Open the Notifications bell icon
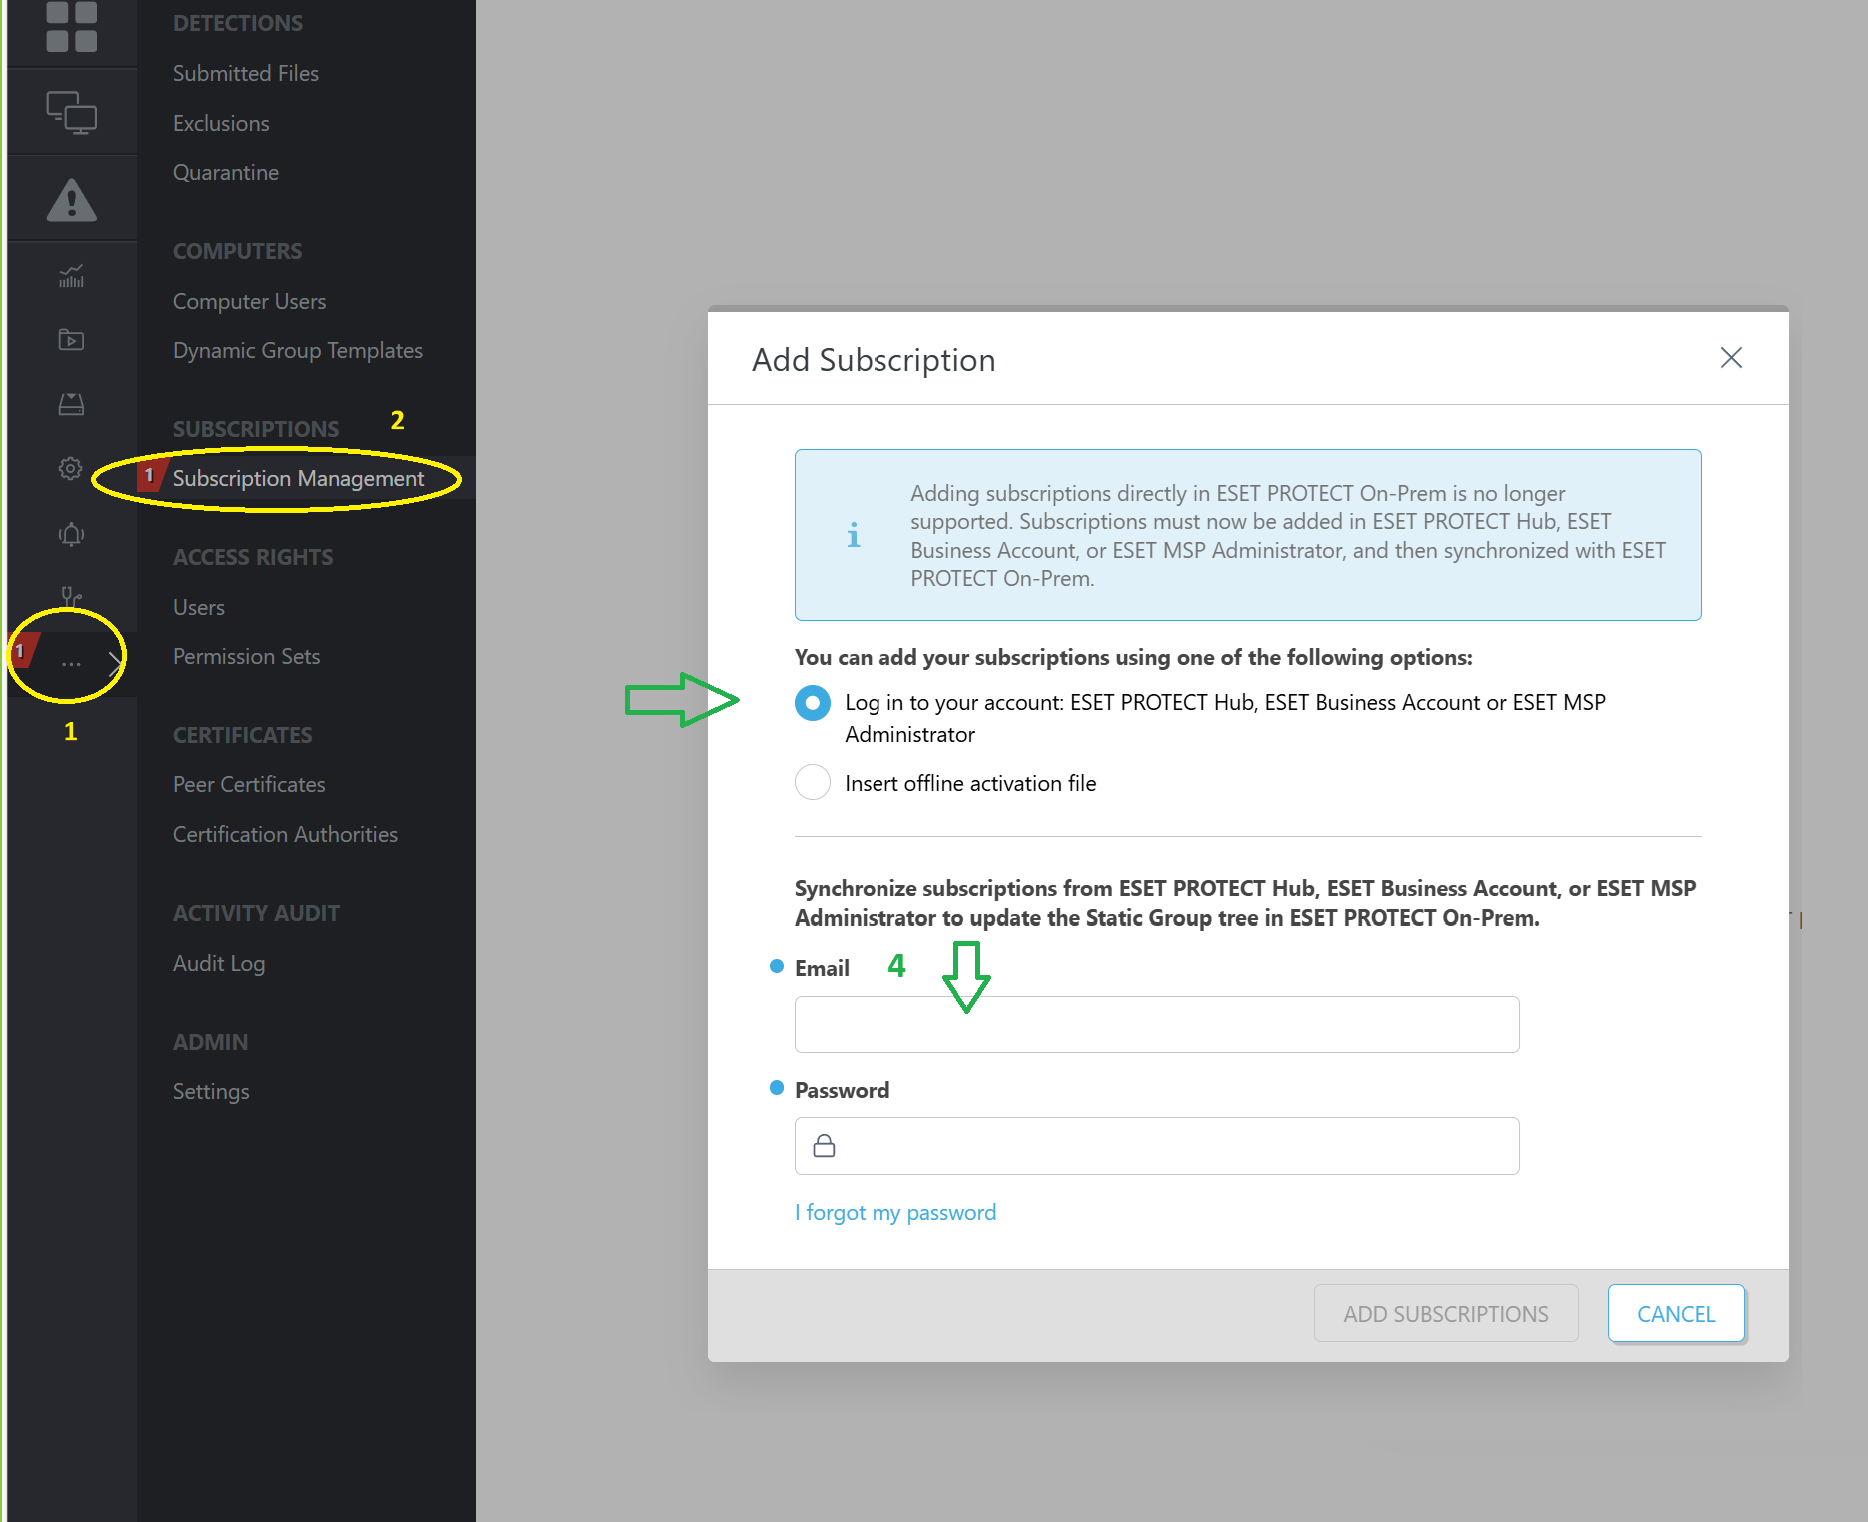Viewport: 1868px width, 1522px height. point(71,534)
